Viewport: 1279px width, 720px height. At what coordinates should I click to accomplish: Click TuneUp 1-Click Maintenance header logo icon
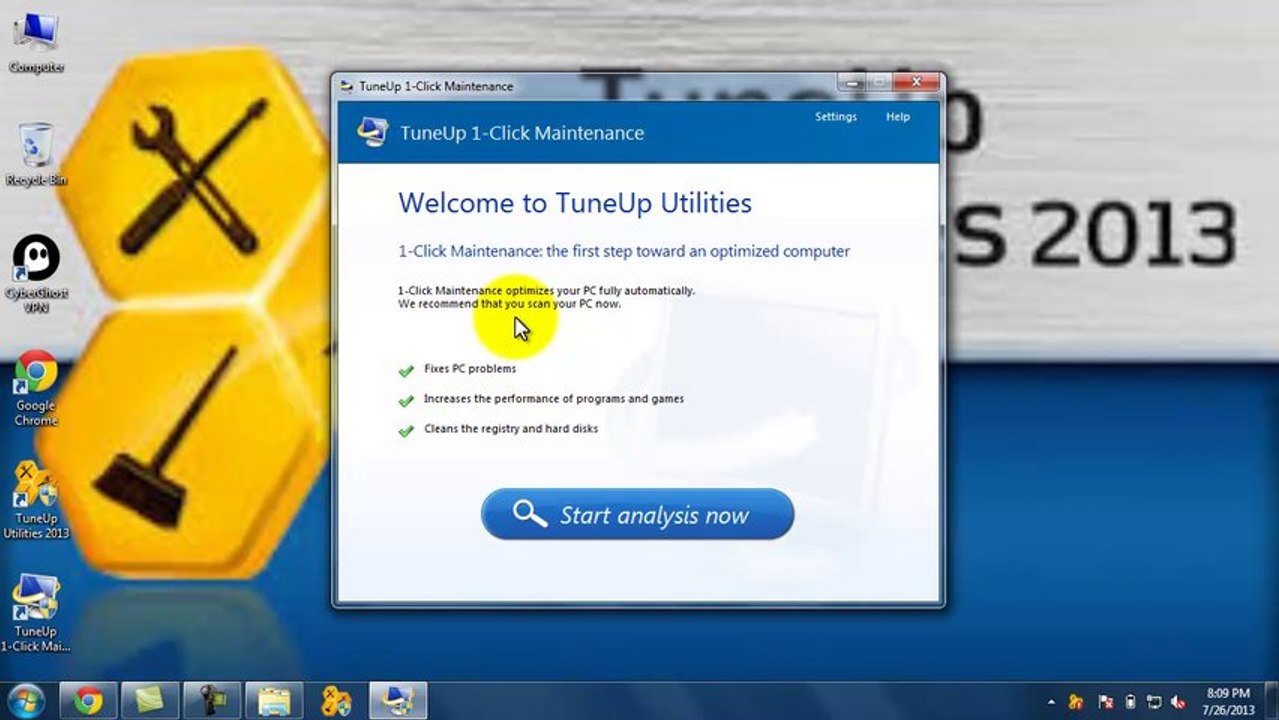(373, 132)
